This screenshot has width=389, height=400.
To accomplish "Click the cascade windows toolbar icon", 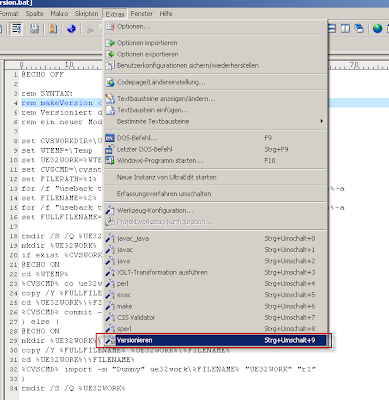I will [x=359, y=29].
